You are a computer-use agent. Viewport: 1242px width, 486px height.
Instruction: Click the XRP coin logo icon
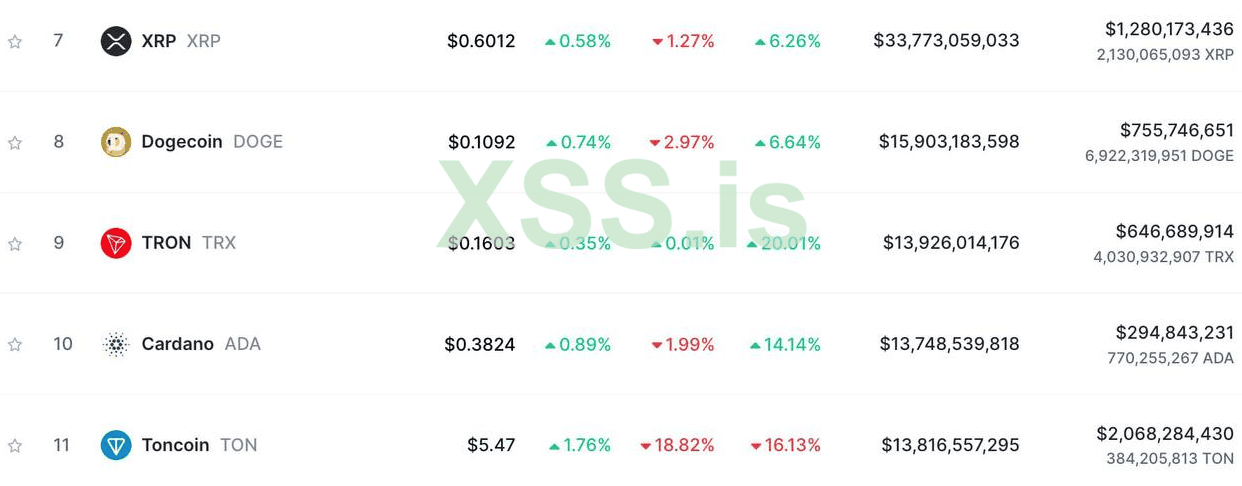pos(116,41)
